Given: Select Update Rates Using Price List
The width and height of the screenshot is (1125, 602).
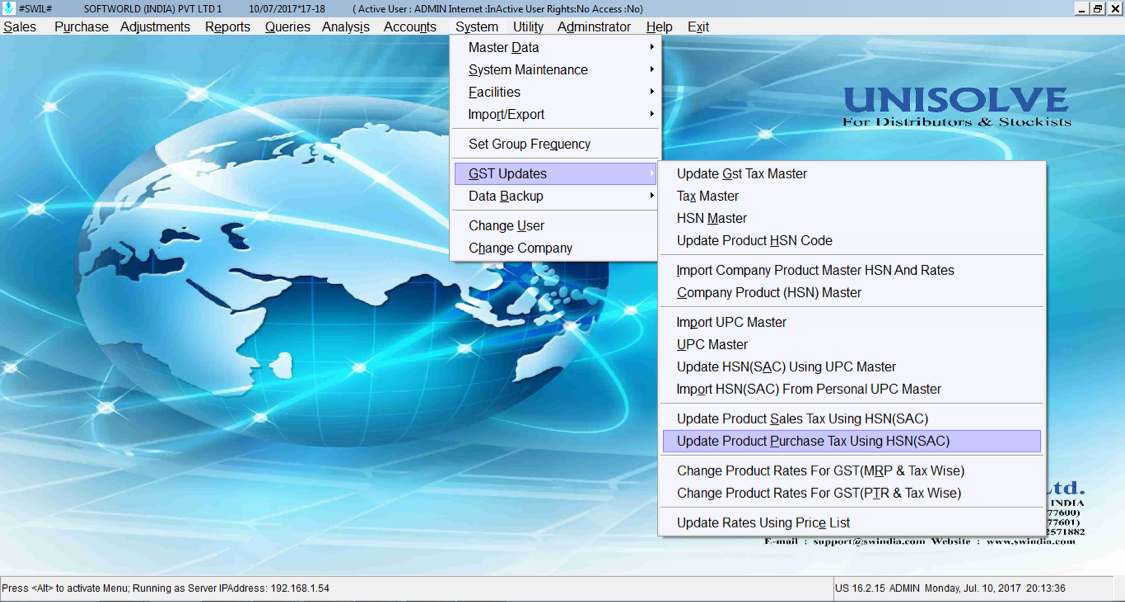Looking at the screenshot, I should (852, 522).
